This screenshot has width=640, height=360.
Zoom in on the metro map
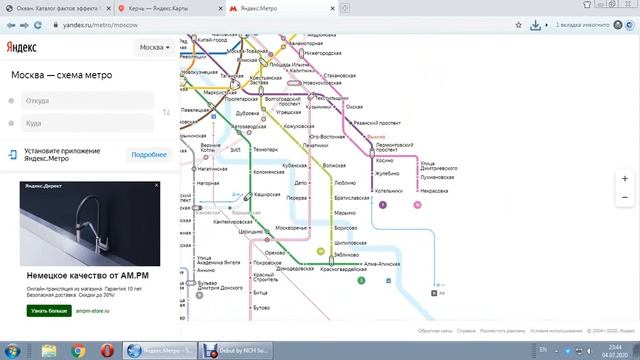624,179
